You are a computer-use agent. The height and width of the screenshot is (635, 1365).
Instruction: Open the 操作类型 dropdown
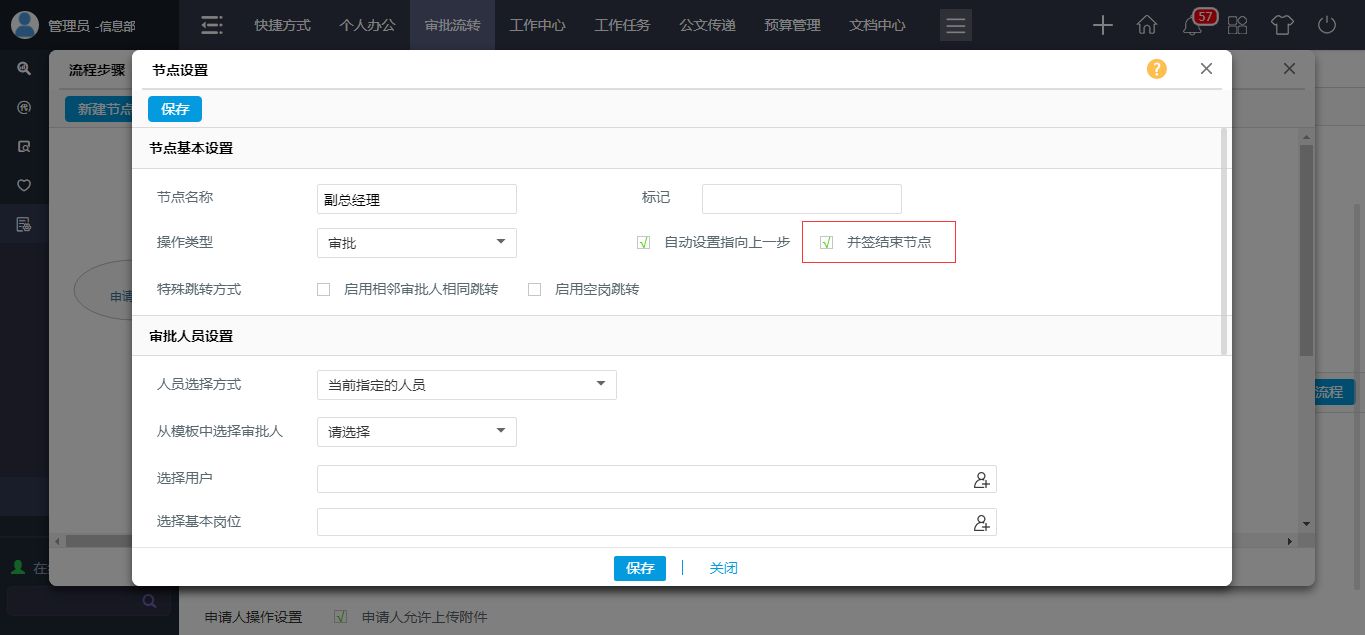[416, 243]
